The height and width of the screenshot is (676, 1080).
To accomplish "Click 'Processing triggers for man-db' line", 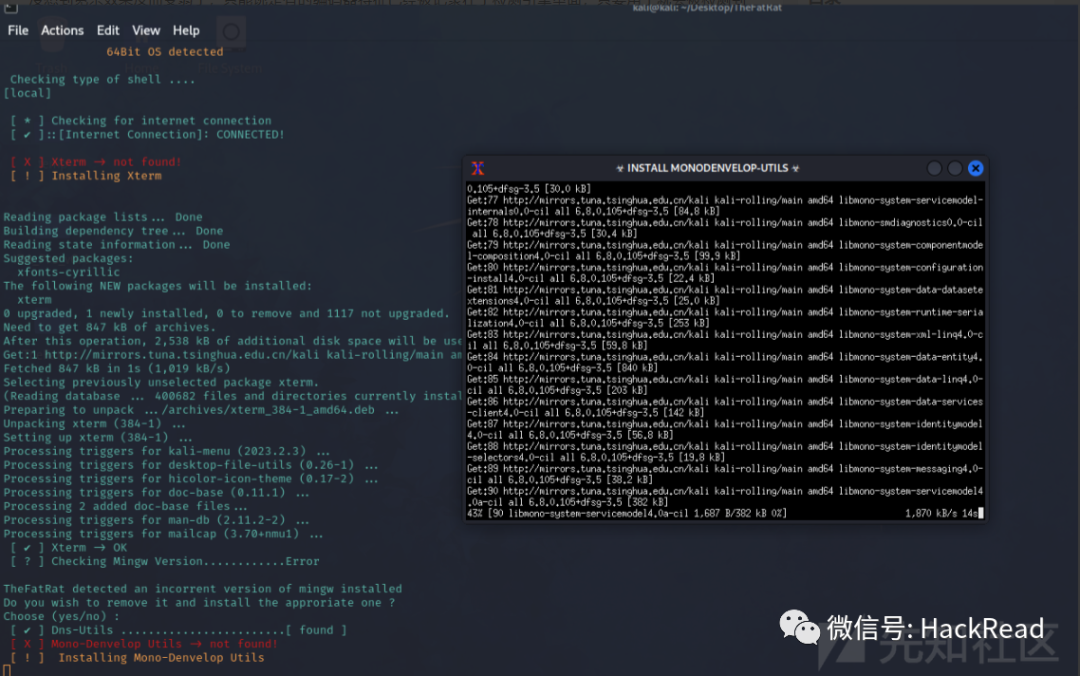I will point(156,520).
